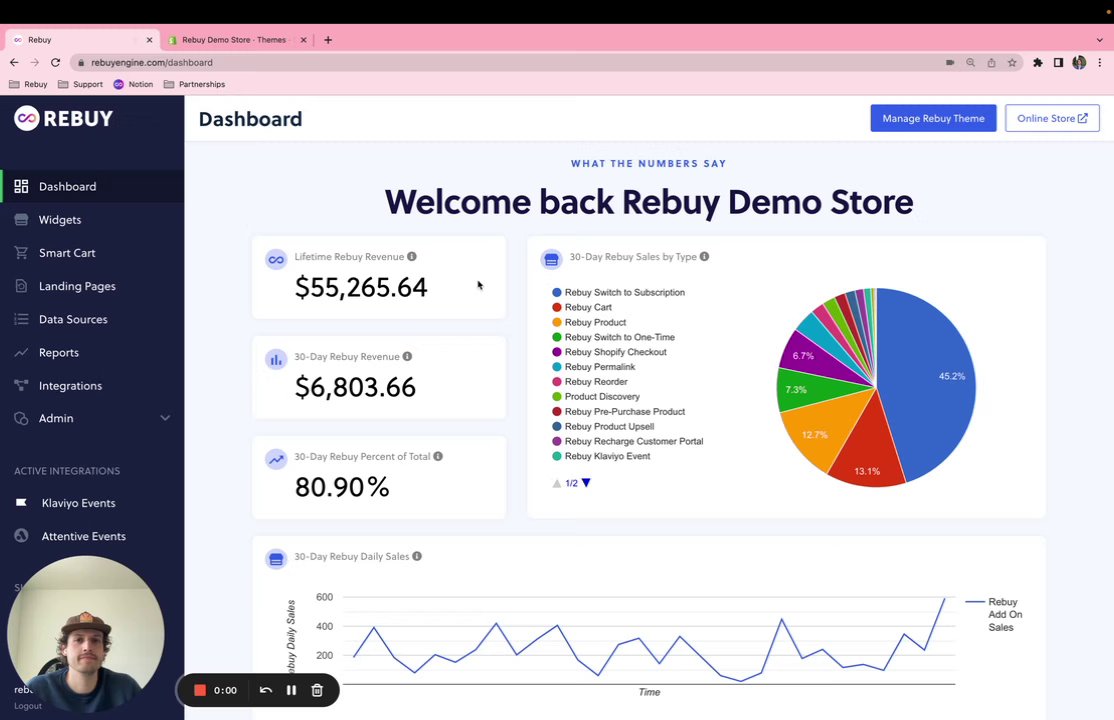Image resolution: width=1114 pixels, height=720 pixels.
Task: Click the Widgets icon in sidebar
Action: (x=21, y=220)
